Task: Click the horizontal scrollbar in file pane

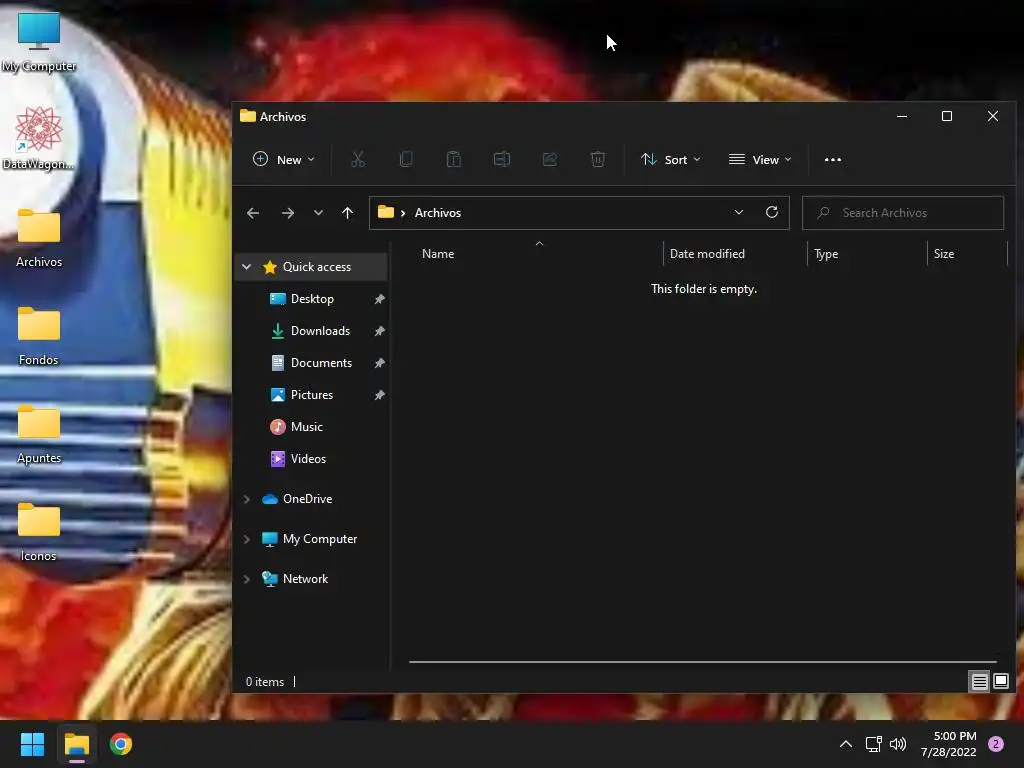Action: (x=702, y=662)
